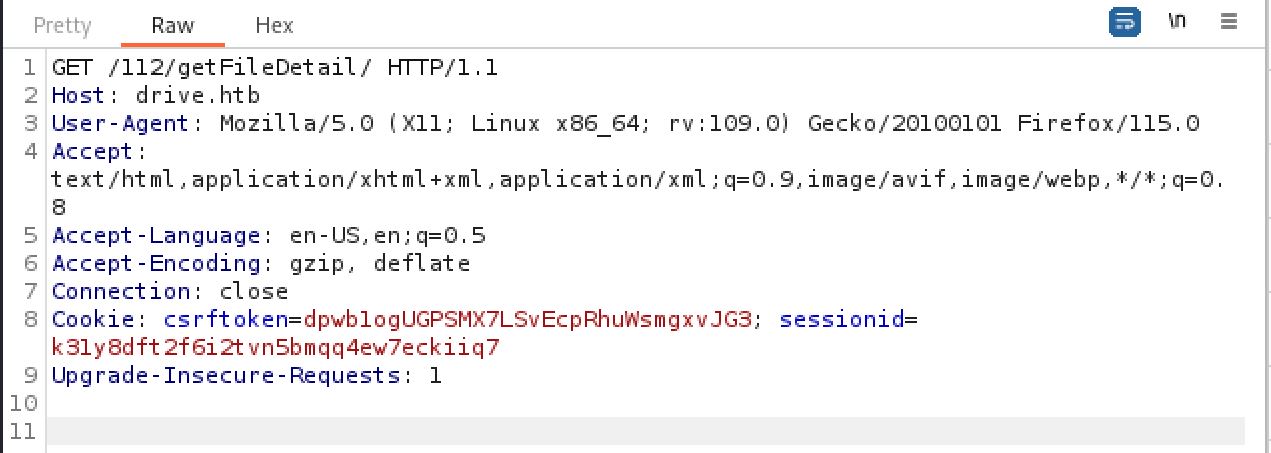Show non-printable characters with \n icon

coord(1177,22)
